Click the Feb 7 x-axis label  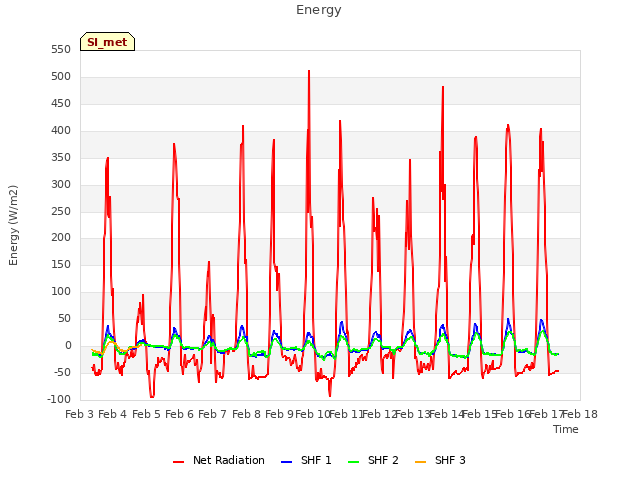[212, 414]
